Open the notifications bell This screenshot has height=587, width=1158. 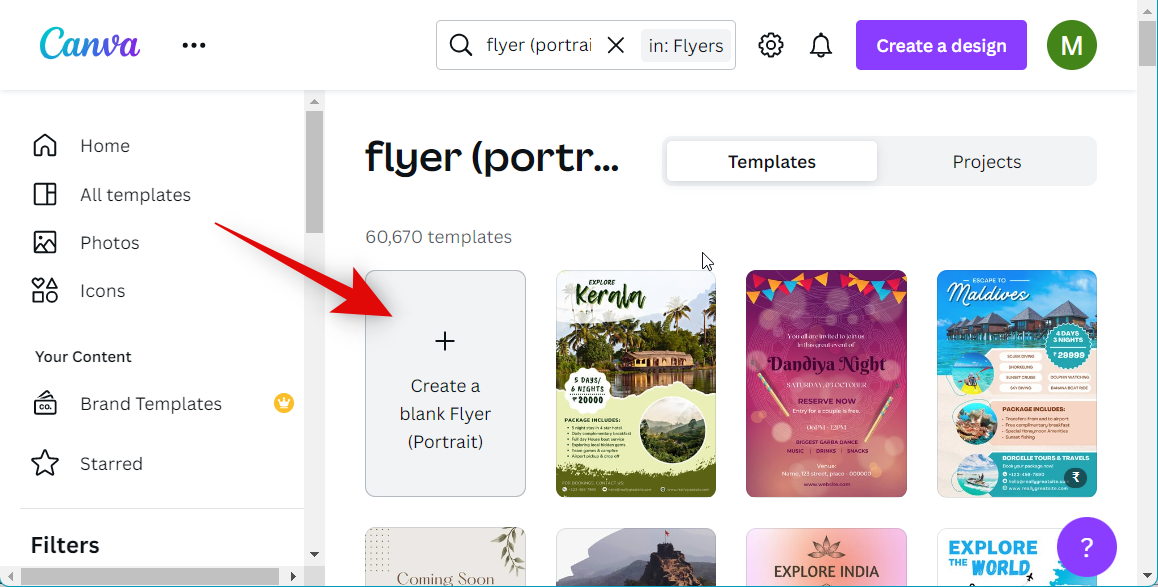coord(821,45)
